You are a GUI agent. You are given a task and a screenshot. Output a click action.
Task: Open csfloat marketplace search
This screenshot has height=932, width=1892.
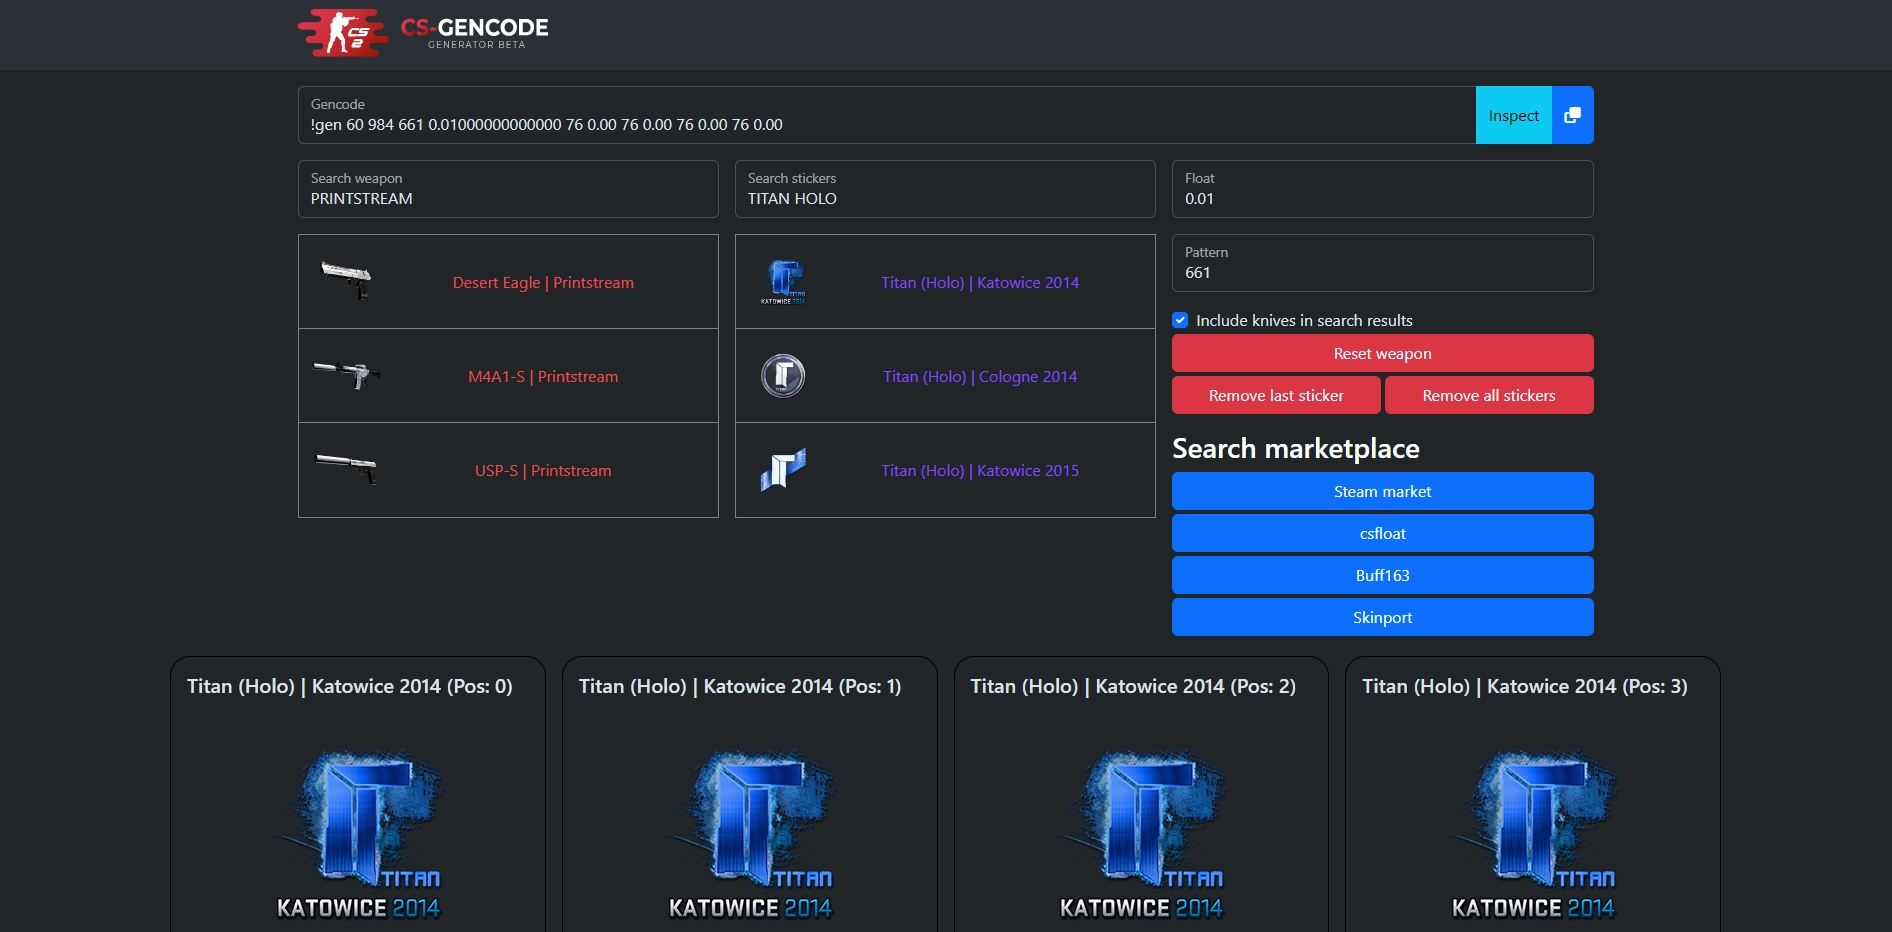[1383, 533]
